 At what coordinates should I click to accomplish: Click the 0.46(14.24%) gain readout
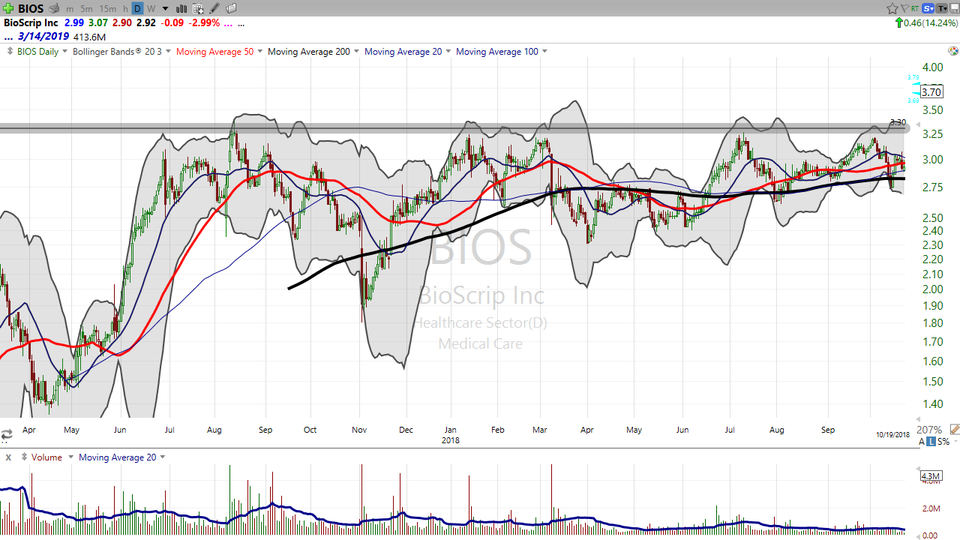[931, 23]
